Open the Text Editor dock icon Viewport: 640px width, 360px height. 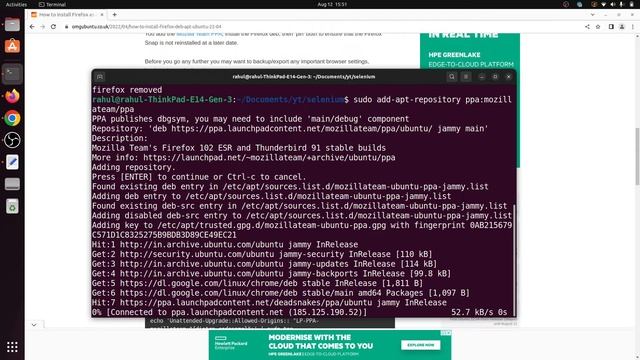12,162
